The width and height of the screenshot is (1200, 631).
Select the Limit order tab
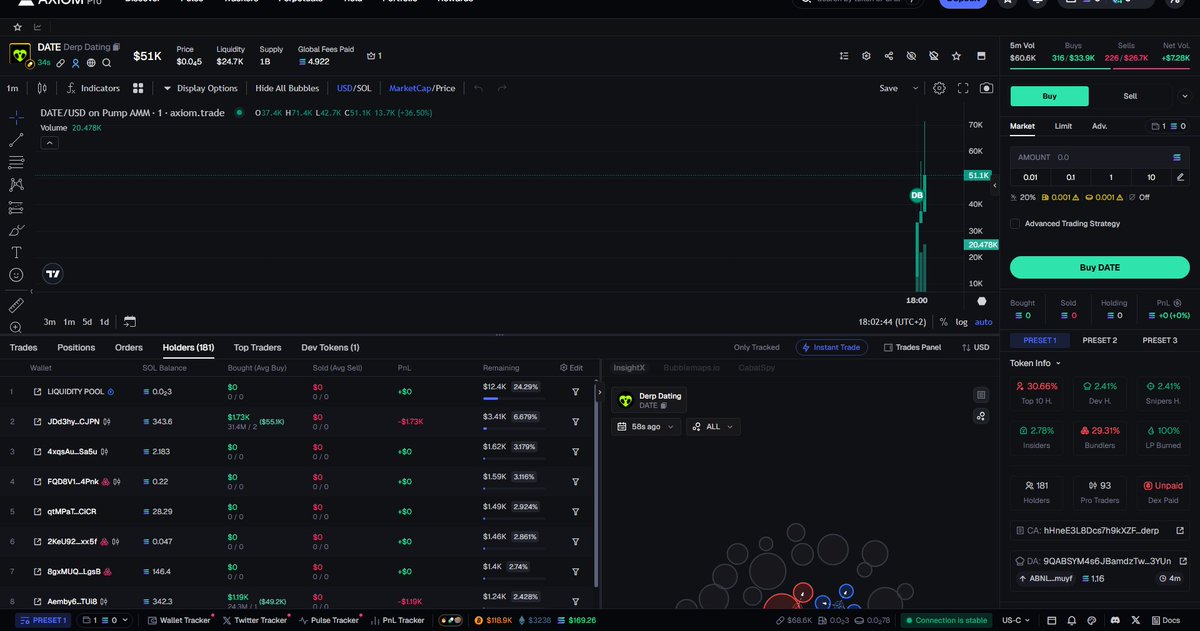(1063, 126)
